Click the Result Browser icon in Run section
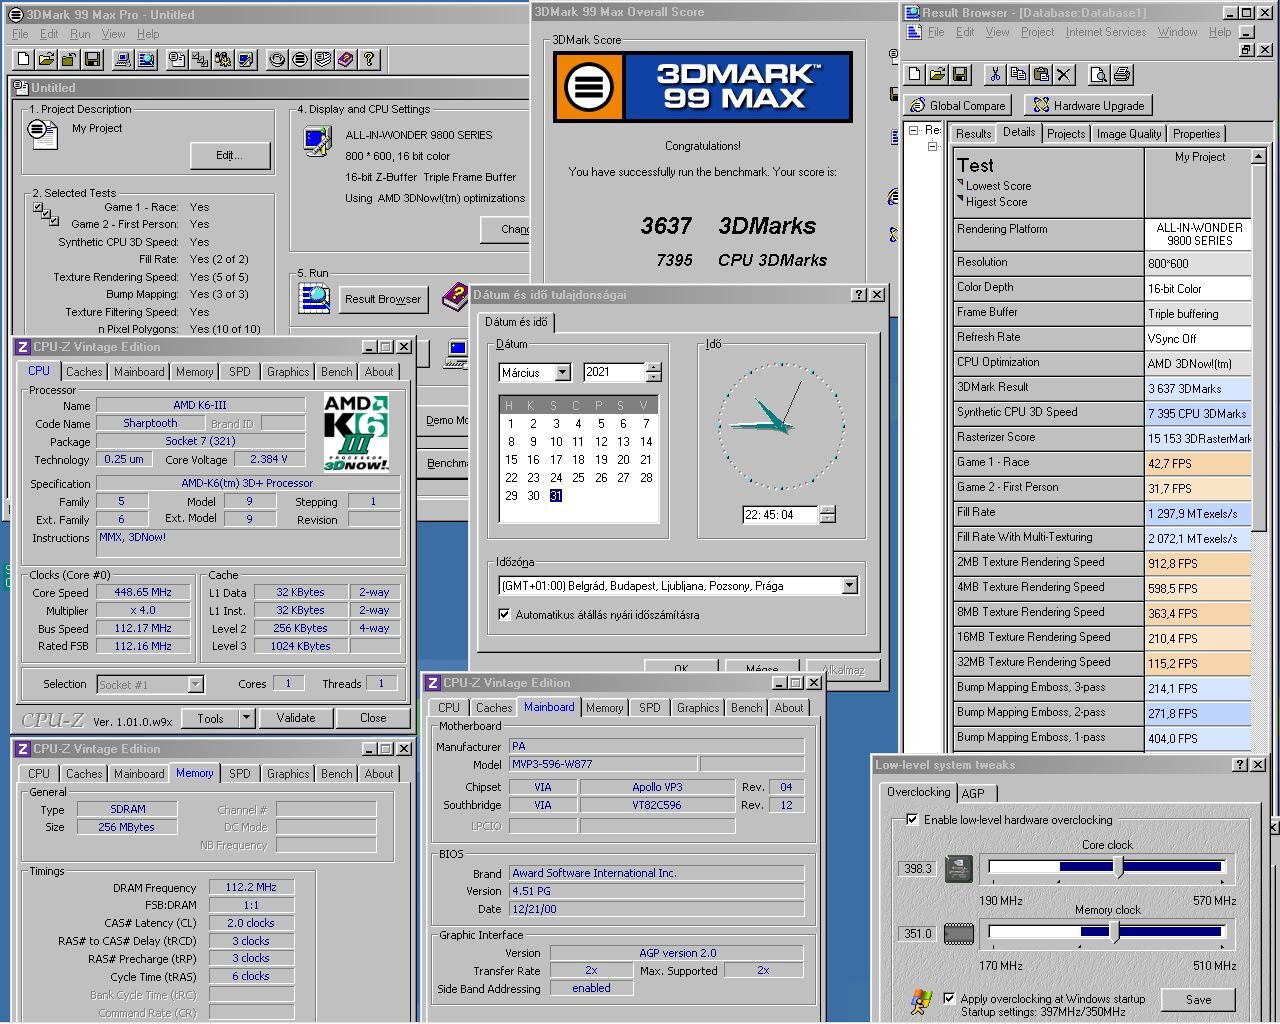The height and width of the screenshot is (1024, 1280). (x=314, y=298)
